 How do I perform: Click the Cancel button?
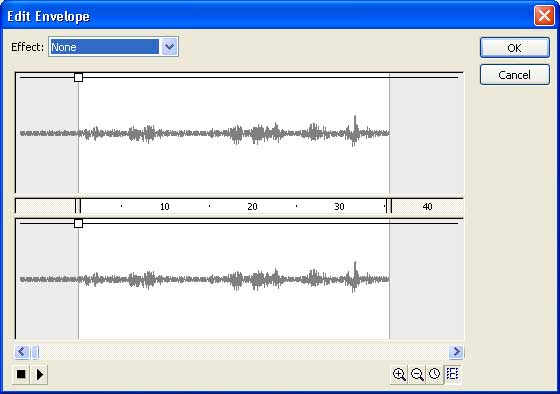pyautogui.click(x=515, y=75)
